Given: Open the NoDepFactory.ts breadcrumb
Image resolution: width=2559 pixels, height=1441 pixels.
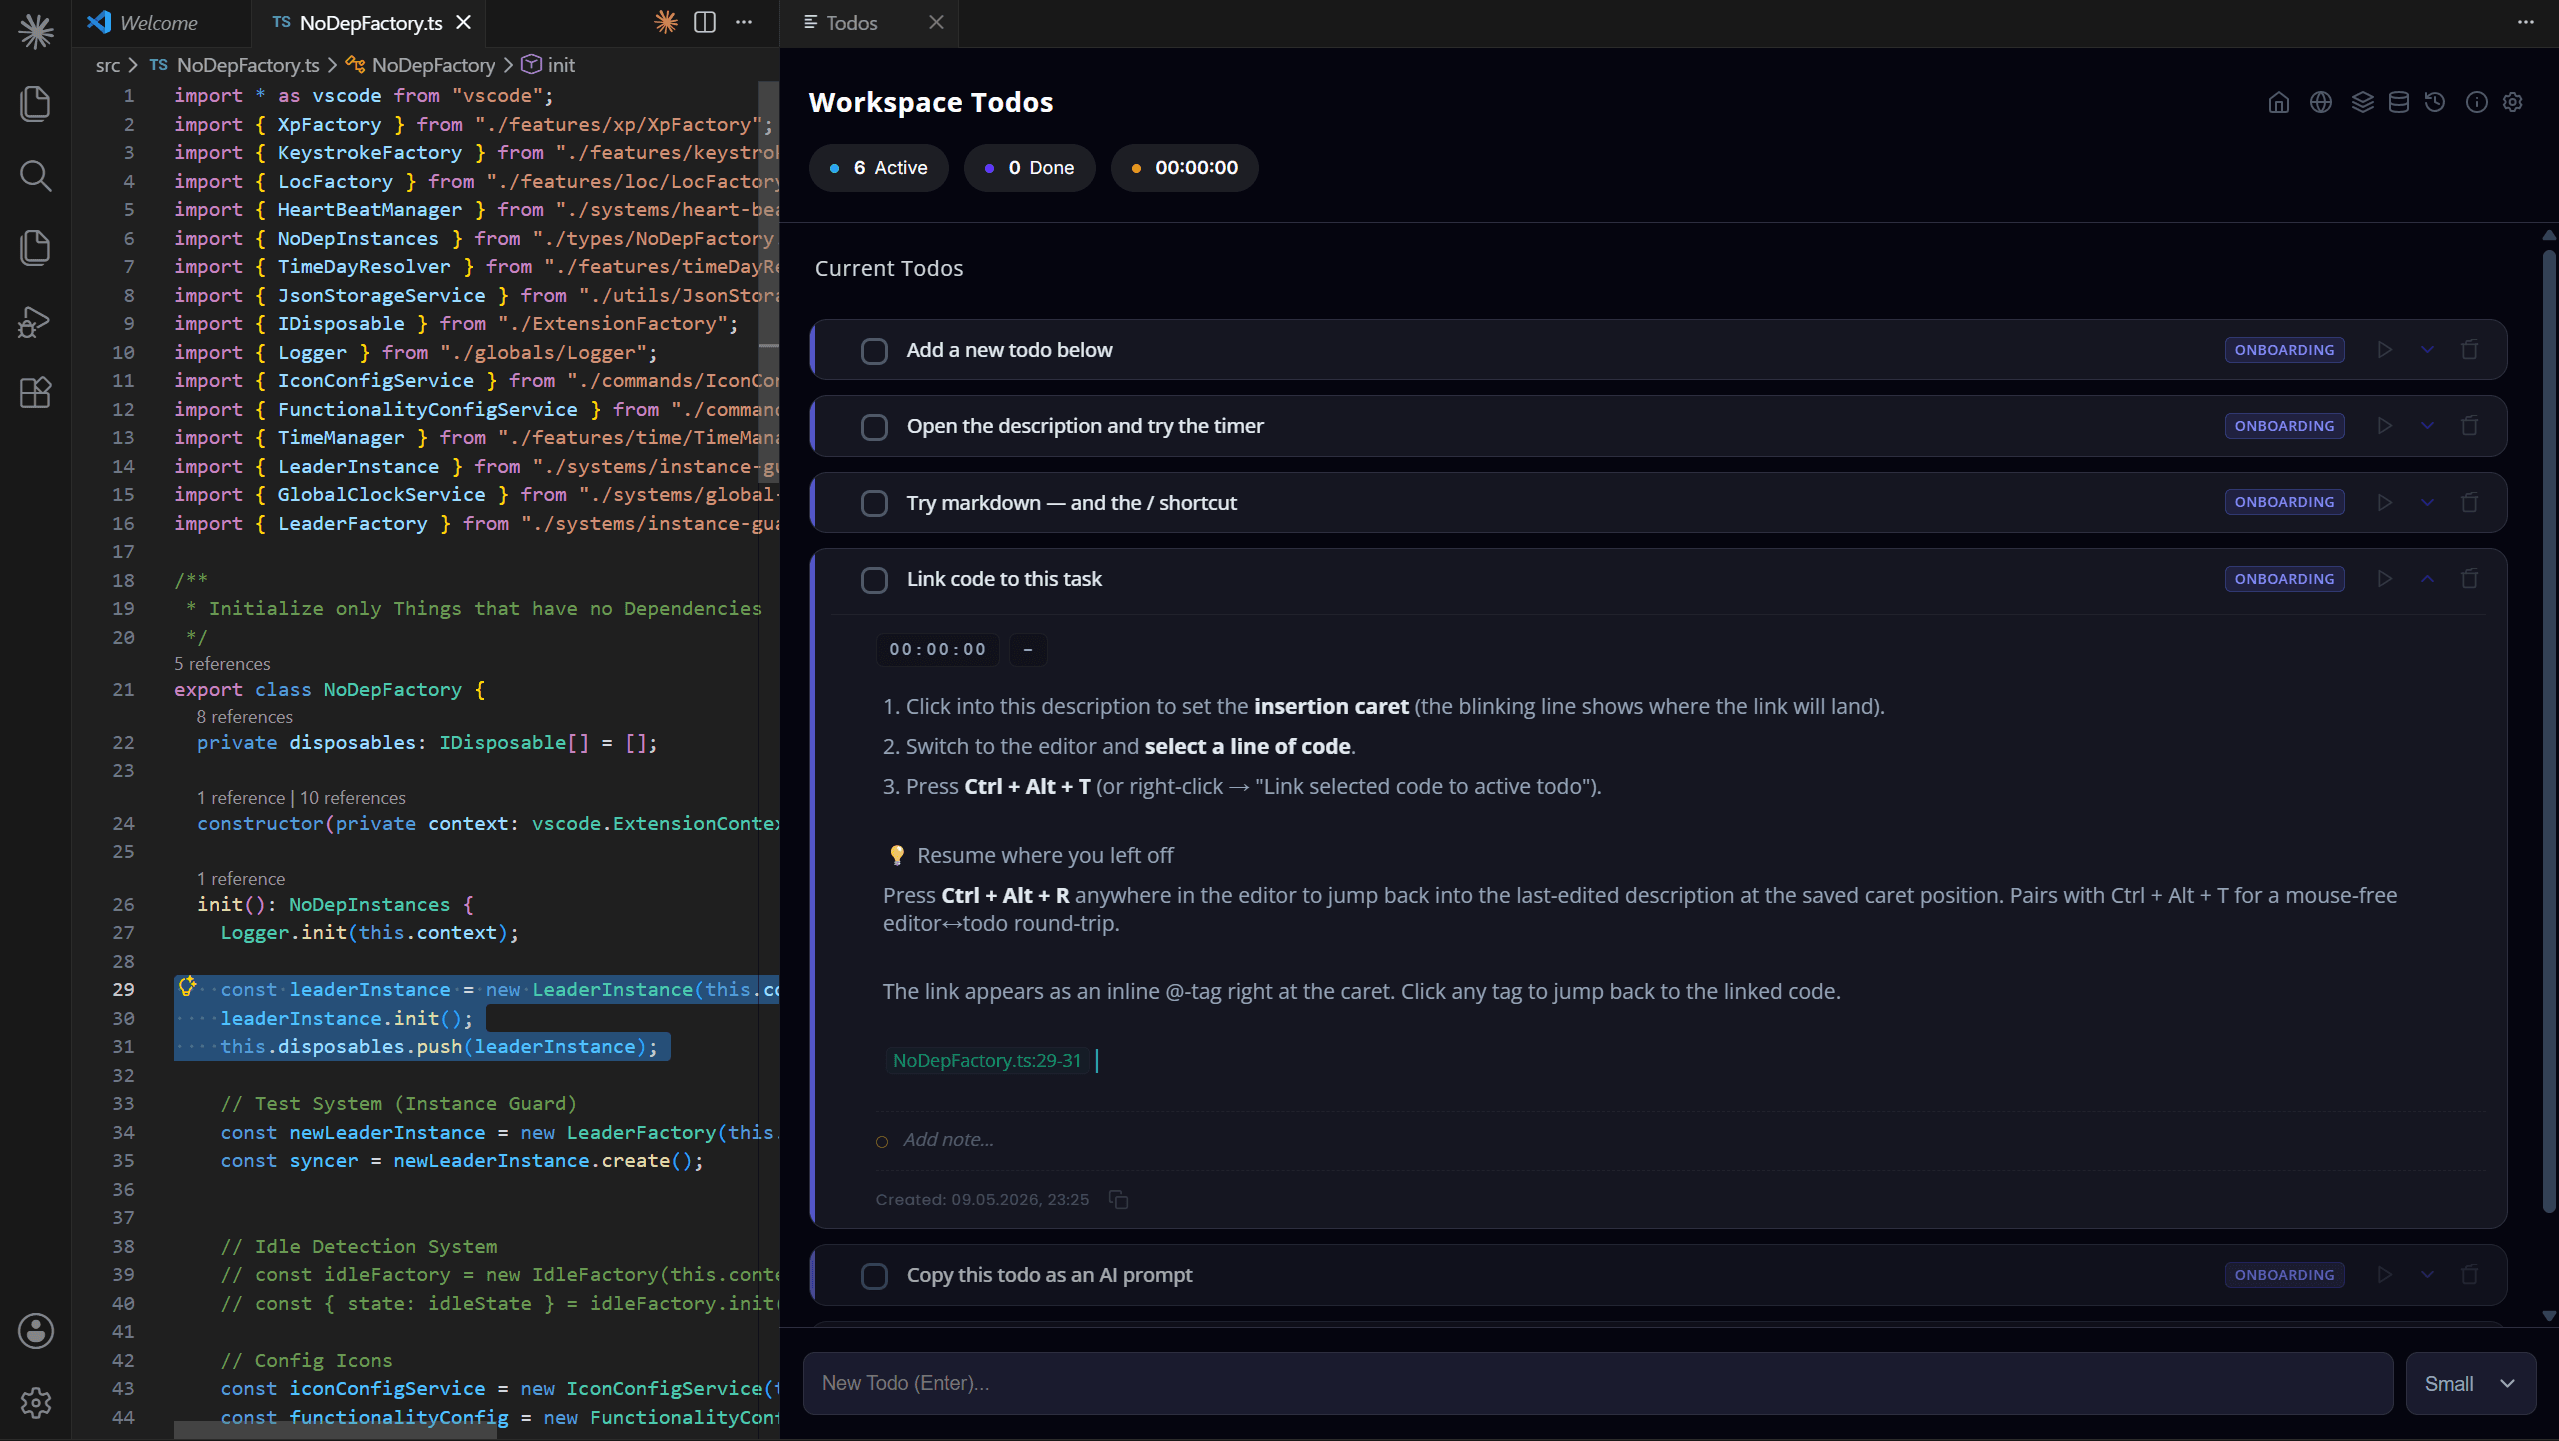Looking at the screenshot, I should [x=235, y=65].
